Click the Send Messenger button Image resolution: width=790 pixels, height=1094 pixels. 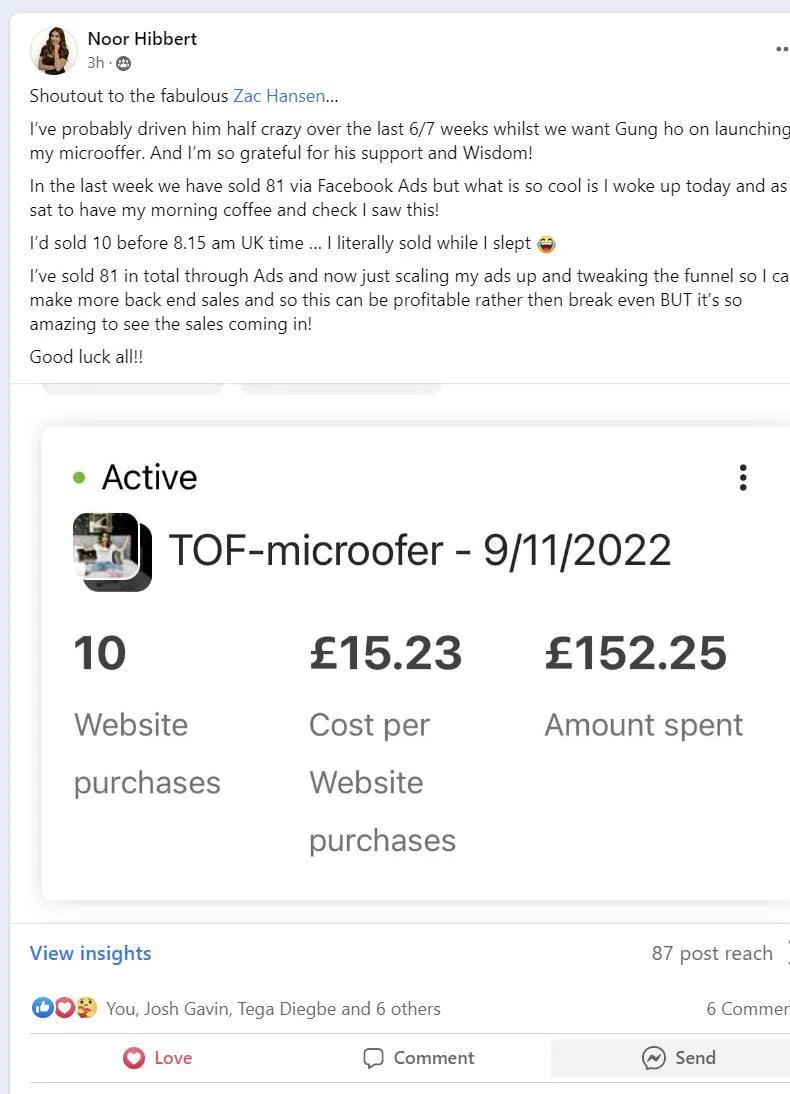679,1058
